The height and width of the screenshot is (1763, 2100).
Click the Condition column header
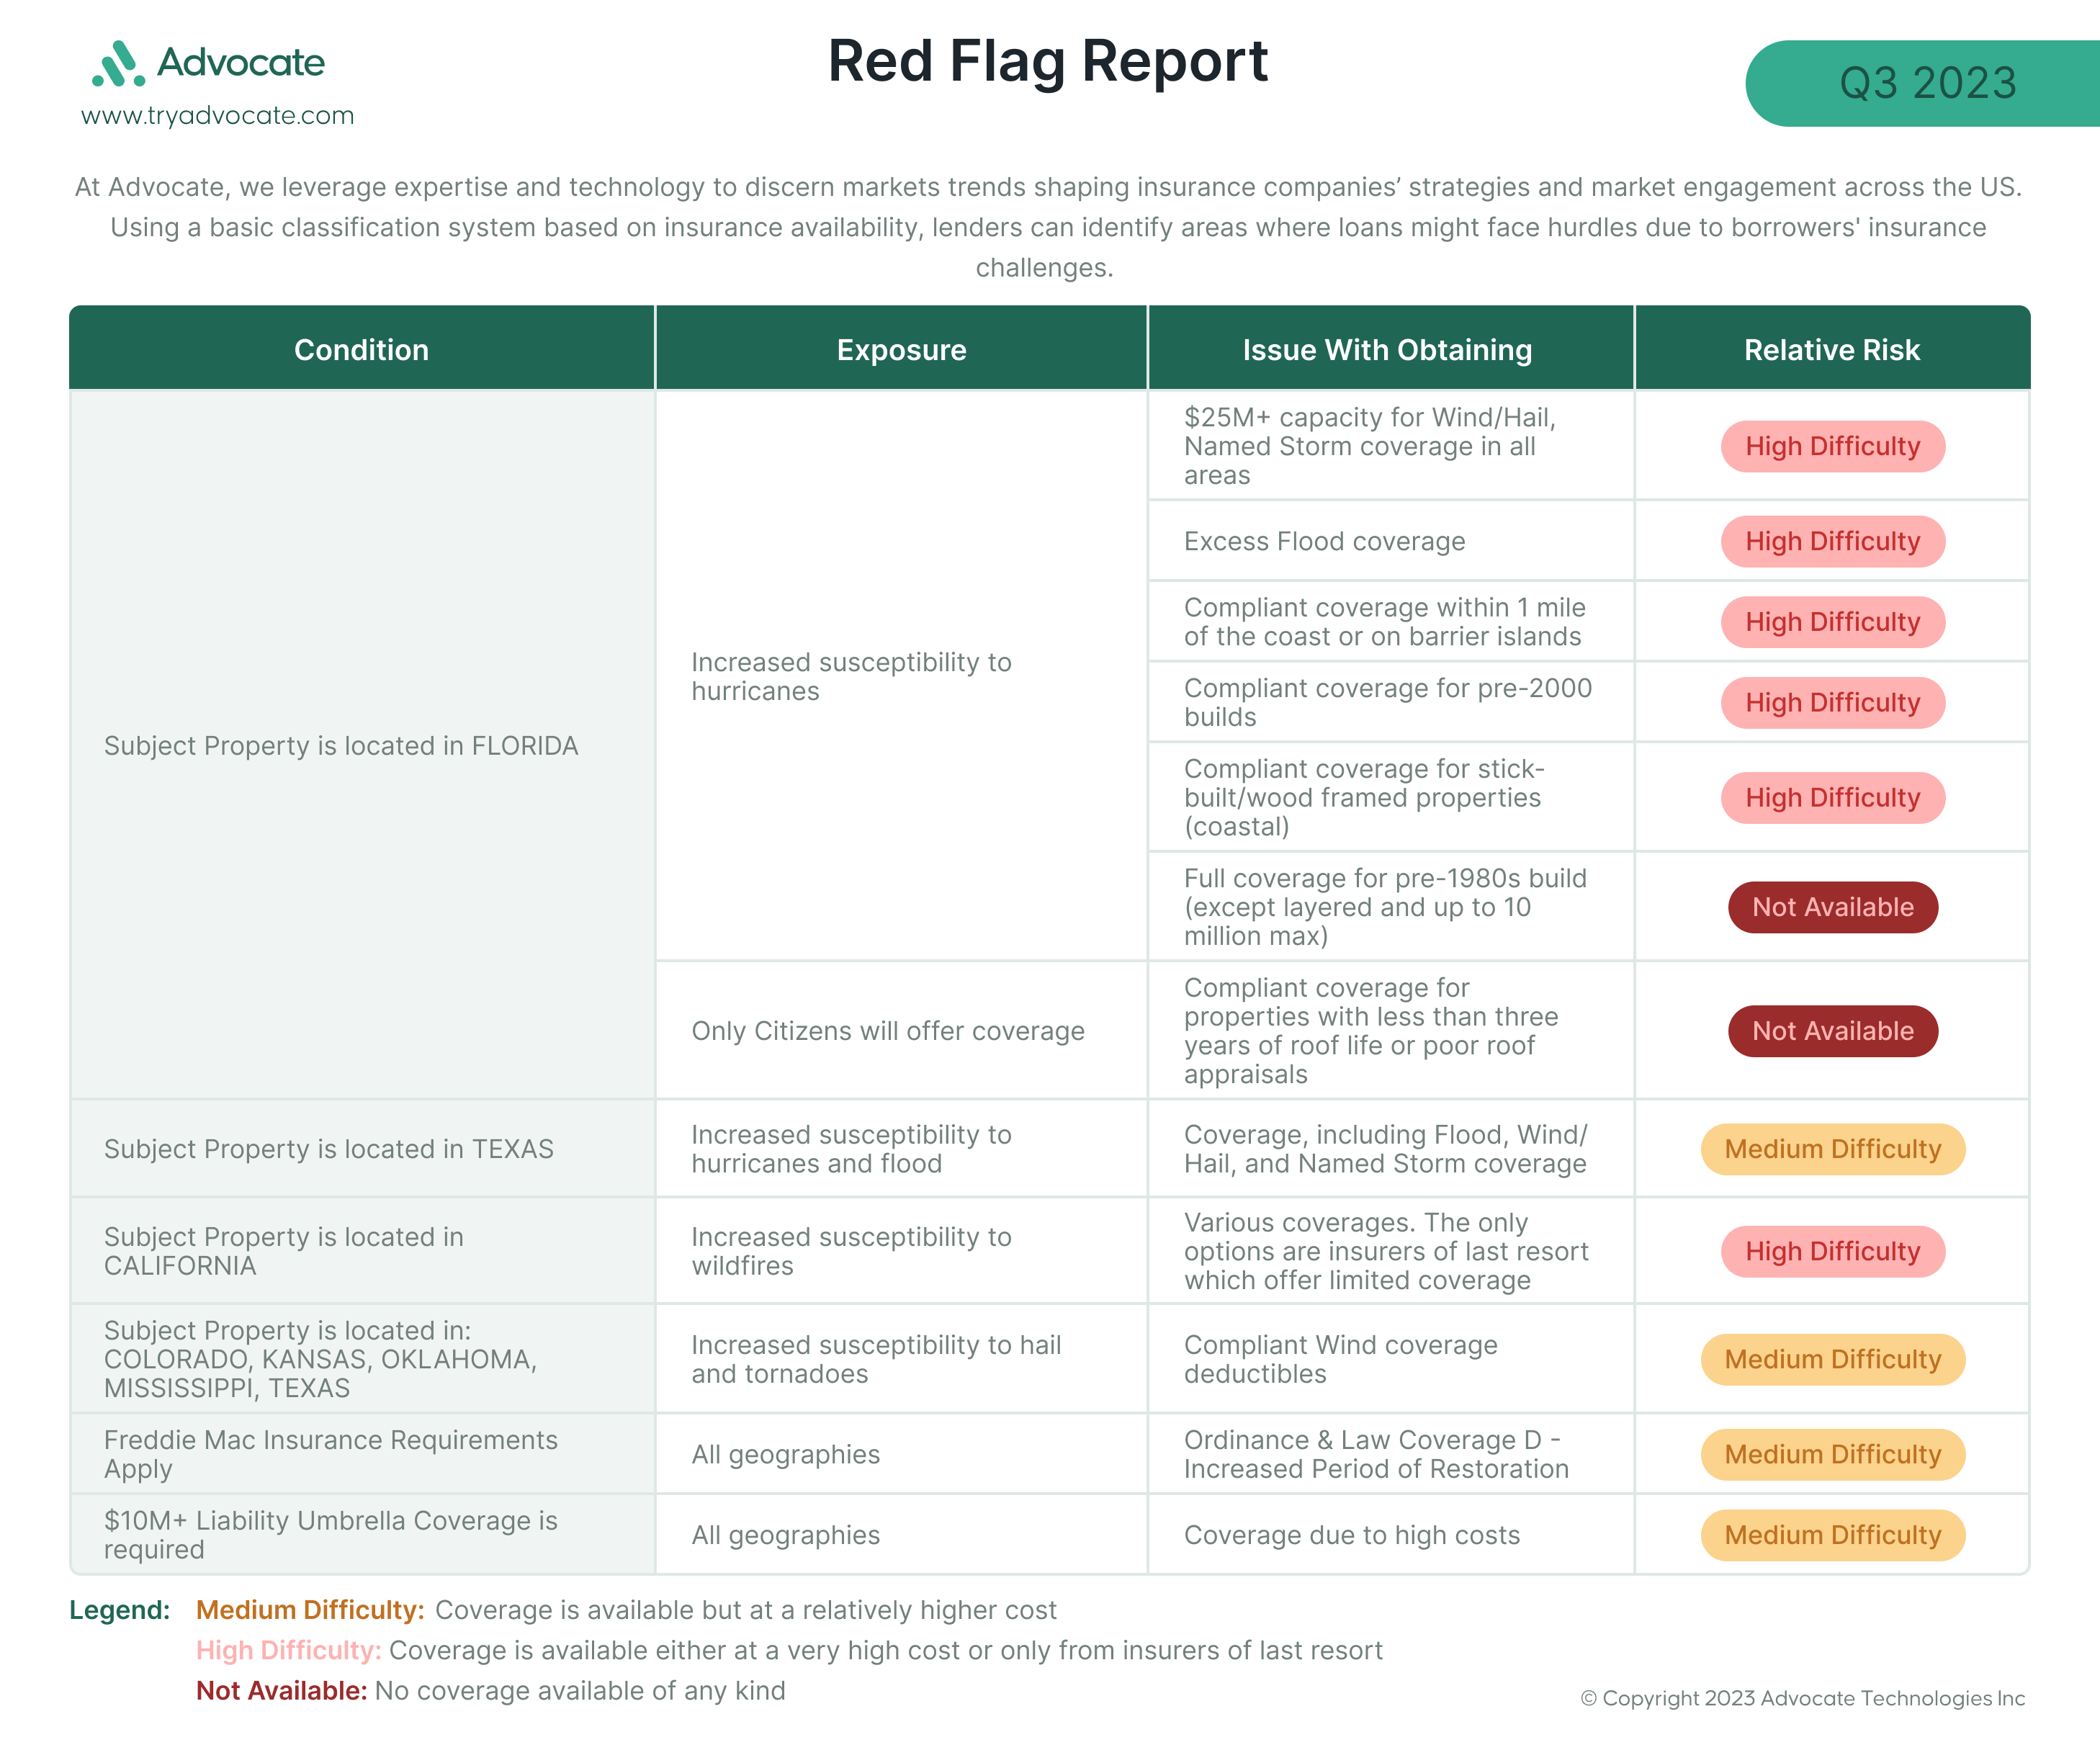pyautogui.click(x=362, y=348)
